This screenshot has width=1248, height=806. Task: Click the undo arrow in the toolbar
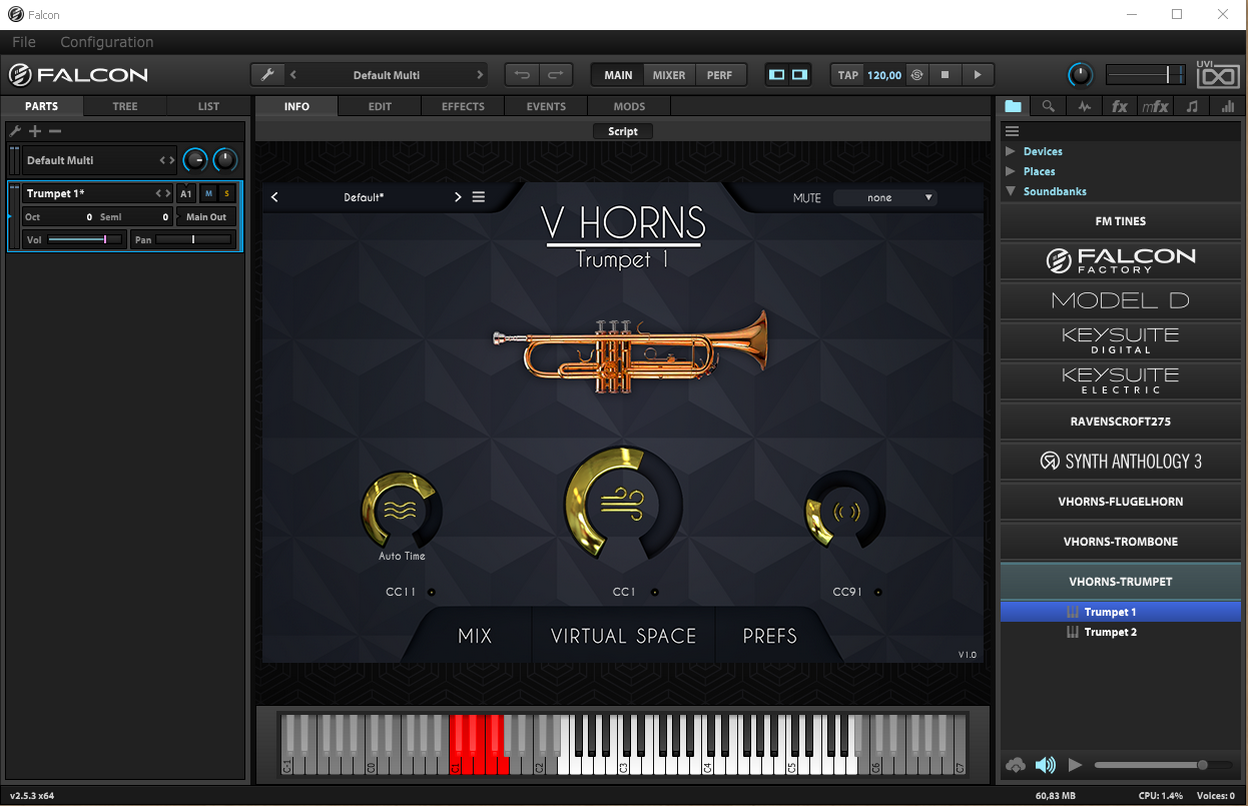[522, 75]
